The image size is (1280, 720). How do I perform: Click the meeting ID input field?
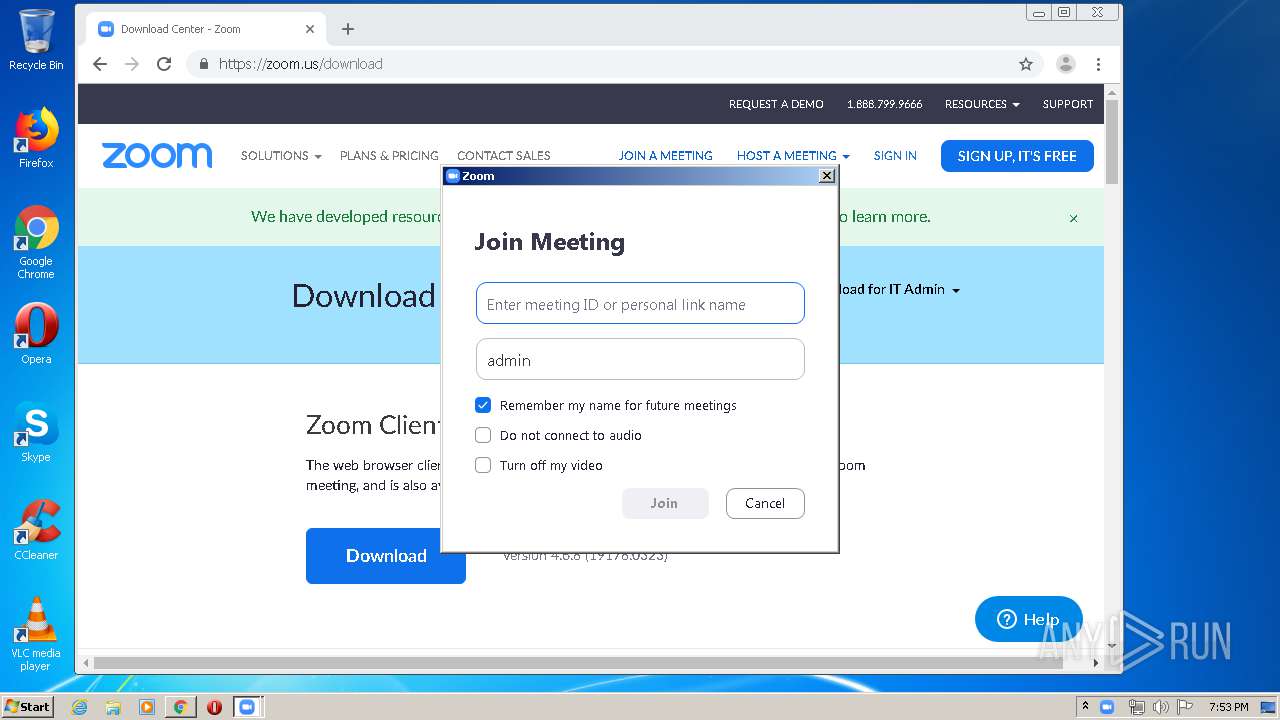[x=640, y=304]
